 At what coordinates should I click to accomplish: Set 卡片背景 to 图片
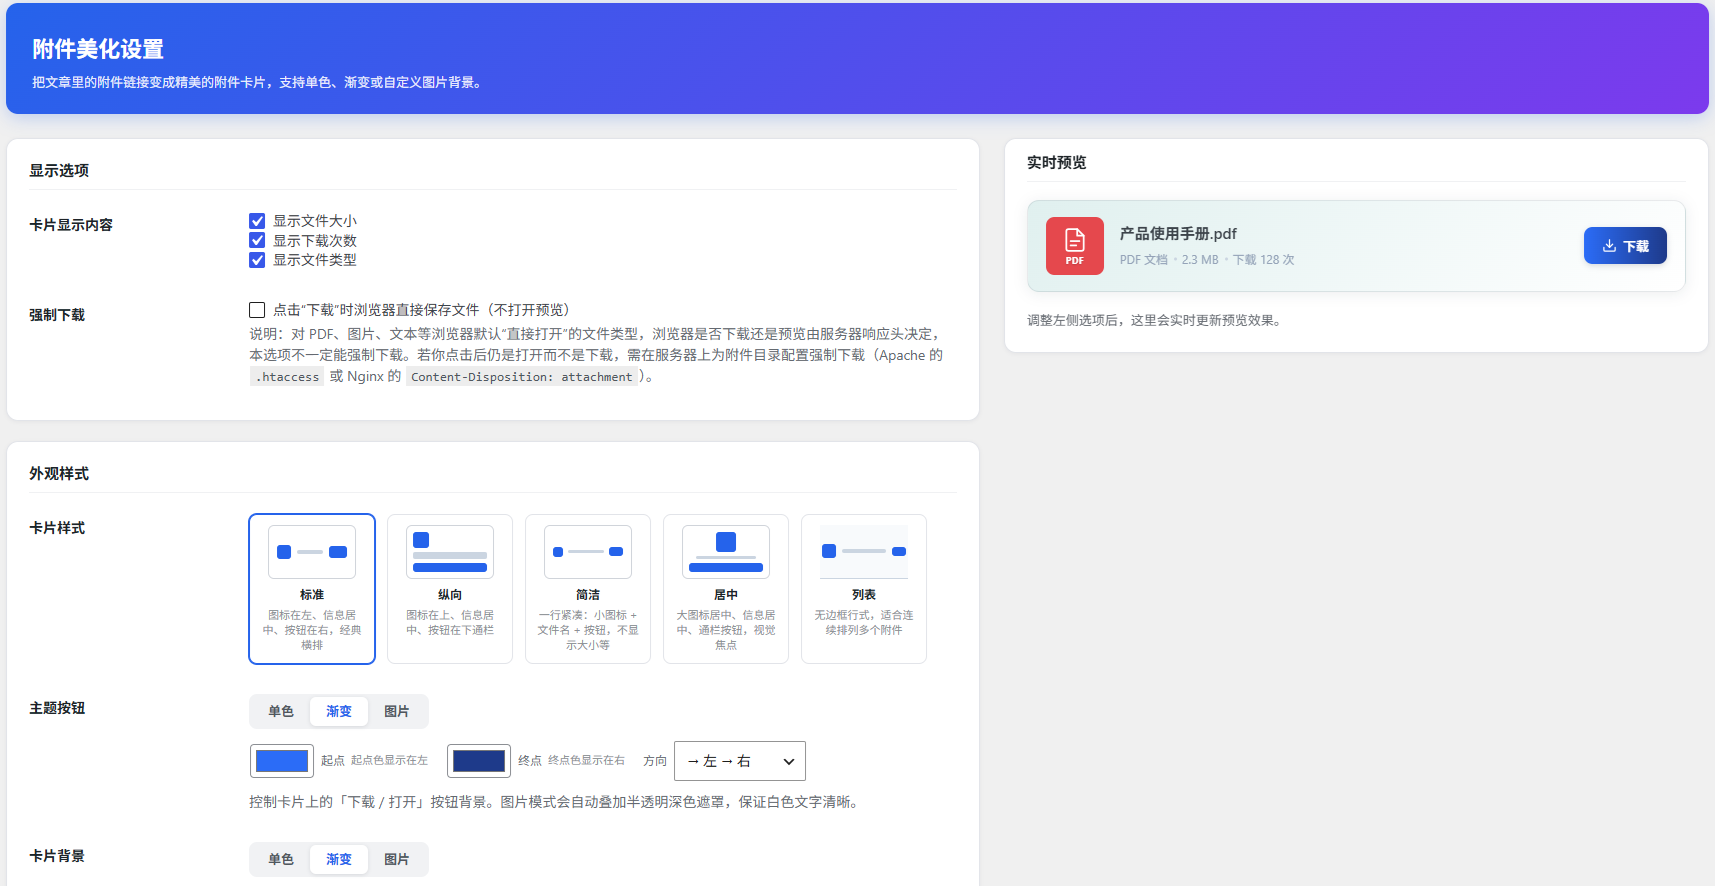pos(397,859)
